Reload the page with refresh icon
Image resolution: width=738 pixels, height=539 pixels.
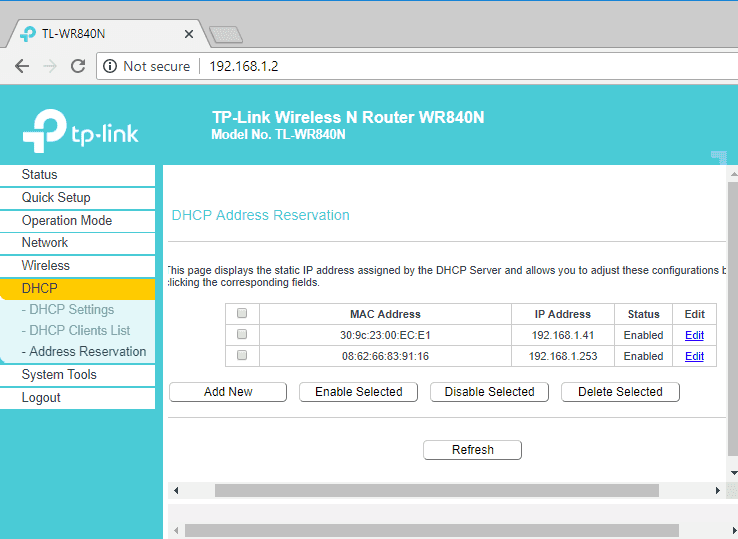[x=78, y=66]
